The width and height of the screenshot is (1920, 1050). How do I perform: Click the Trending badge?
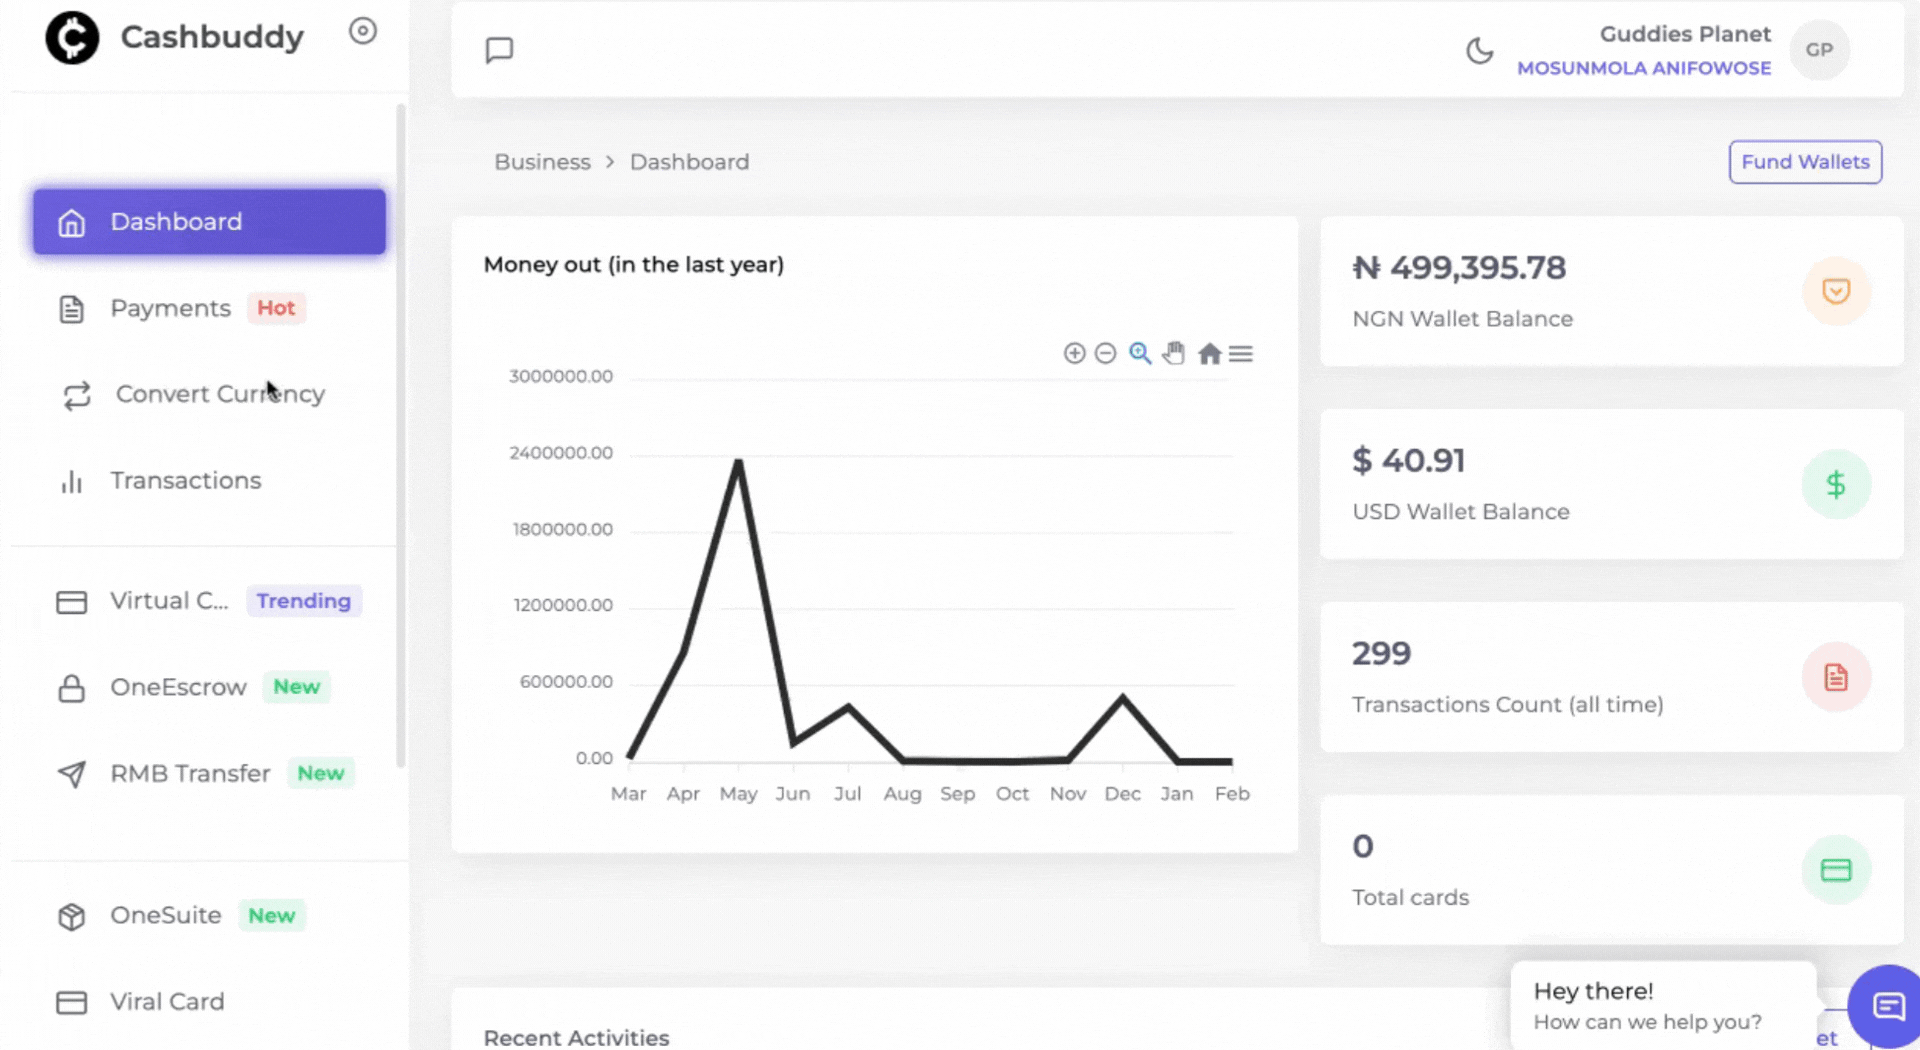coord(304,601)
